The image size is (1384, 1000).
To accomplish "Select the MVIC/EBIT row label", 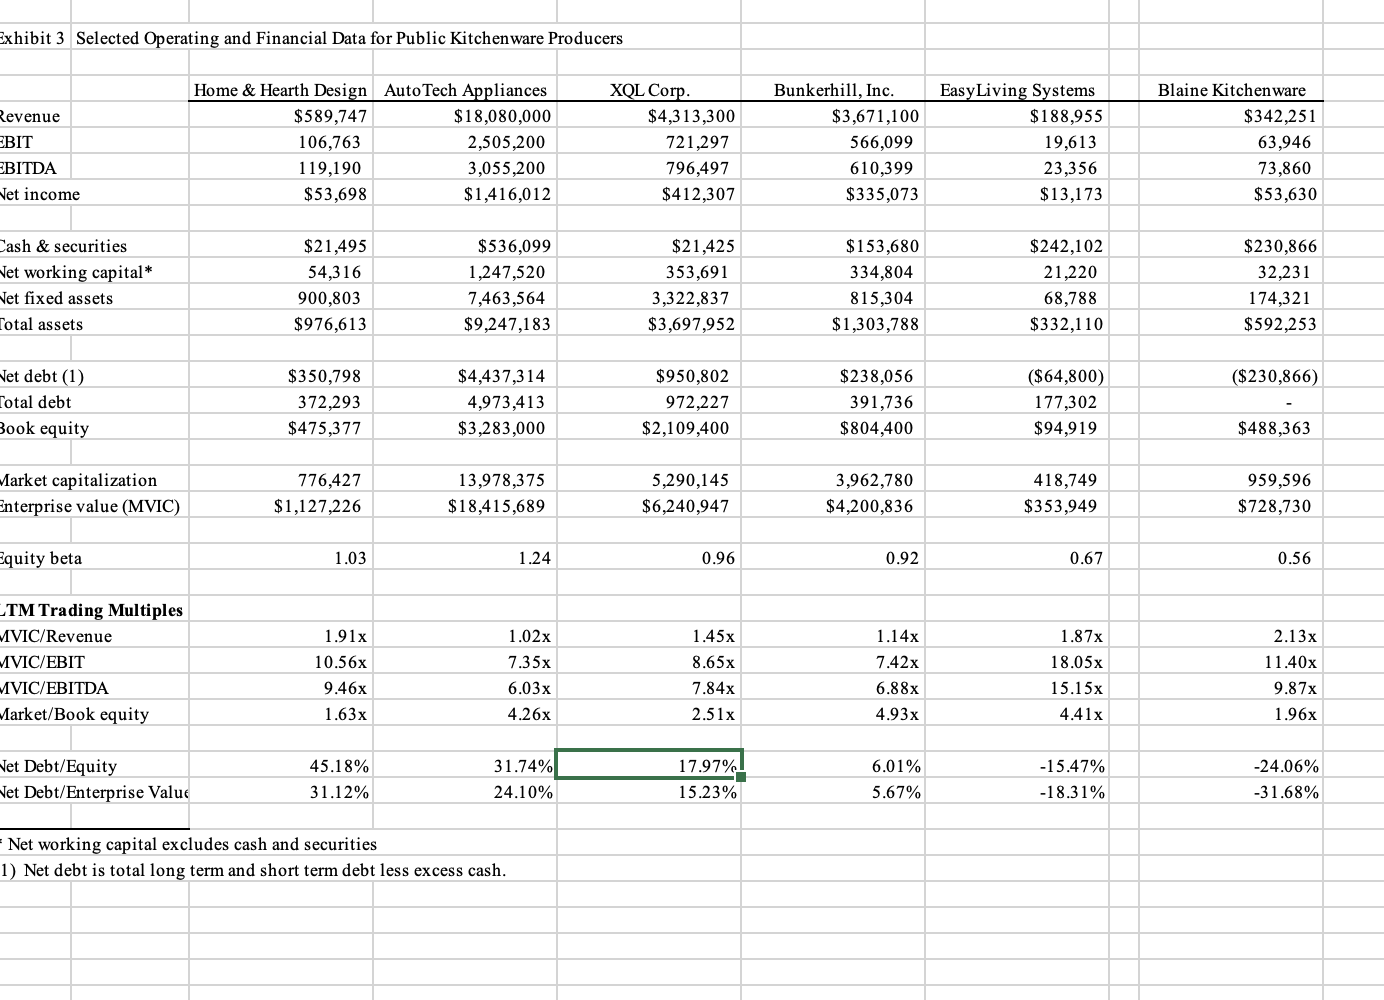I will click(x=43, y=662).
